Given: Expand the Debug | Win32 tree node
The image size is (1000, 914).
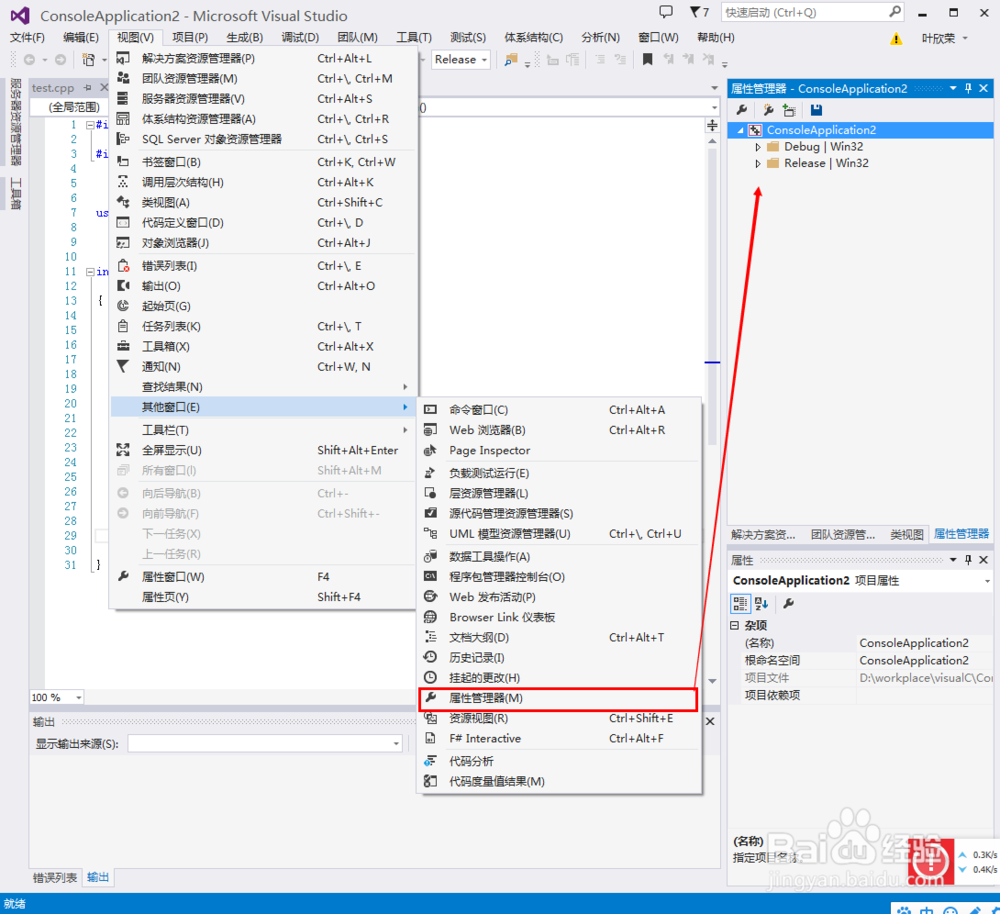Looking at the screenshot, I should [758, 147].
